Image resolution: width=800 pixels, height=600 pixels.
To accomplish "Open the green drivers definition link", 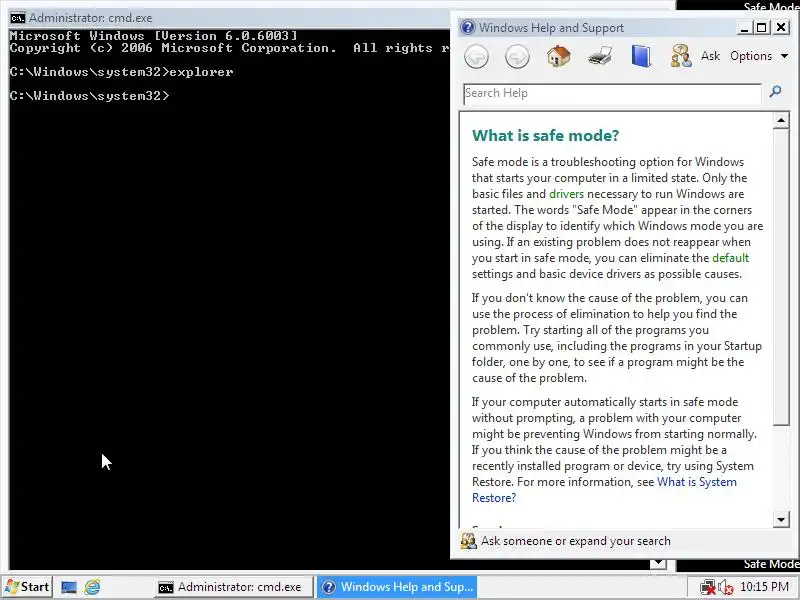I will tap(566, 194).
